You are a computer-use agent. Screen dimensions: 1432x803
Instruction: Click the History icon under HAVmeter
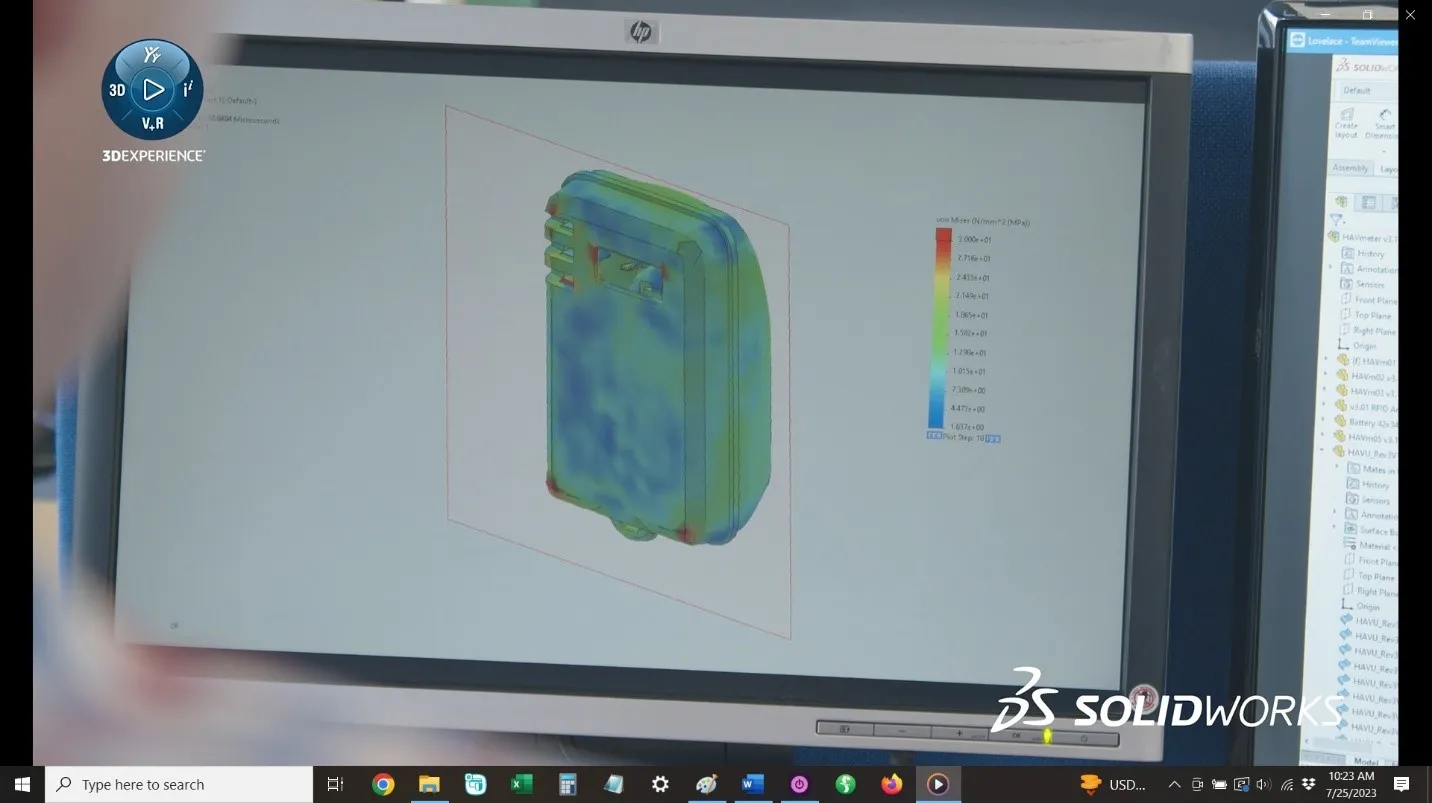[x=1350, y=254]
